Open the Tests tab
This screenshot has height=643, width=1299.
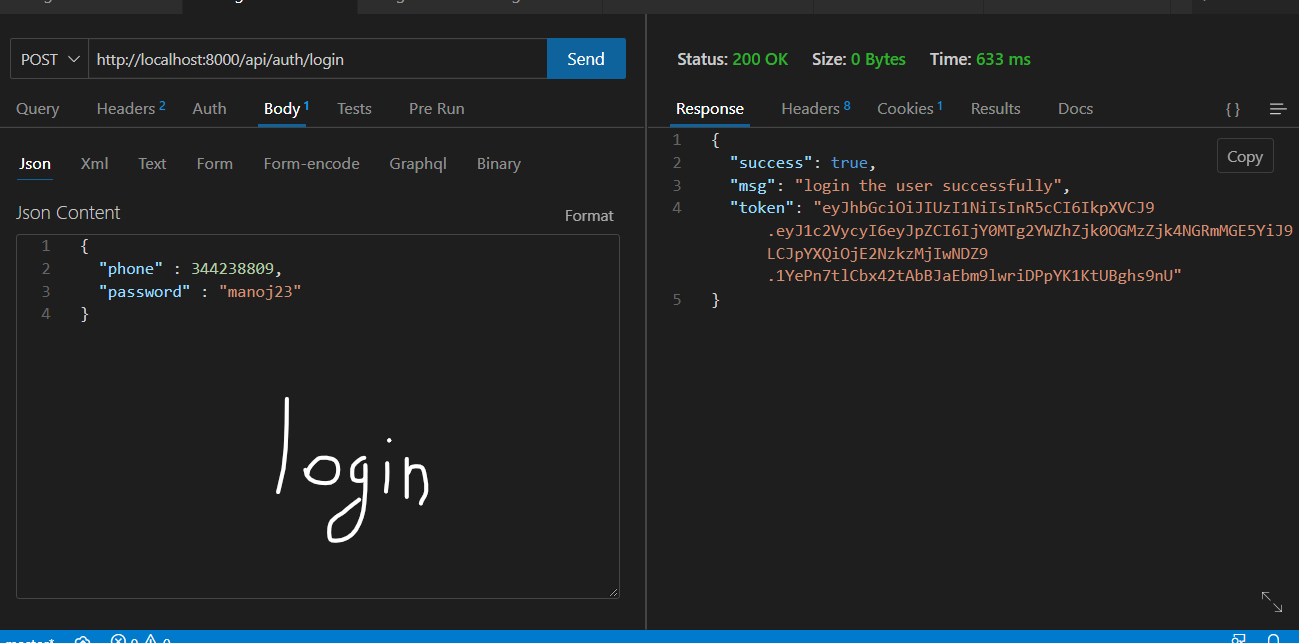click(354, 108)
